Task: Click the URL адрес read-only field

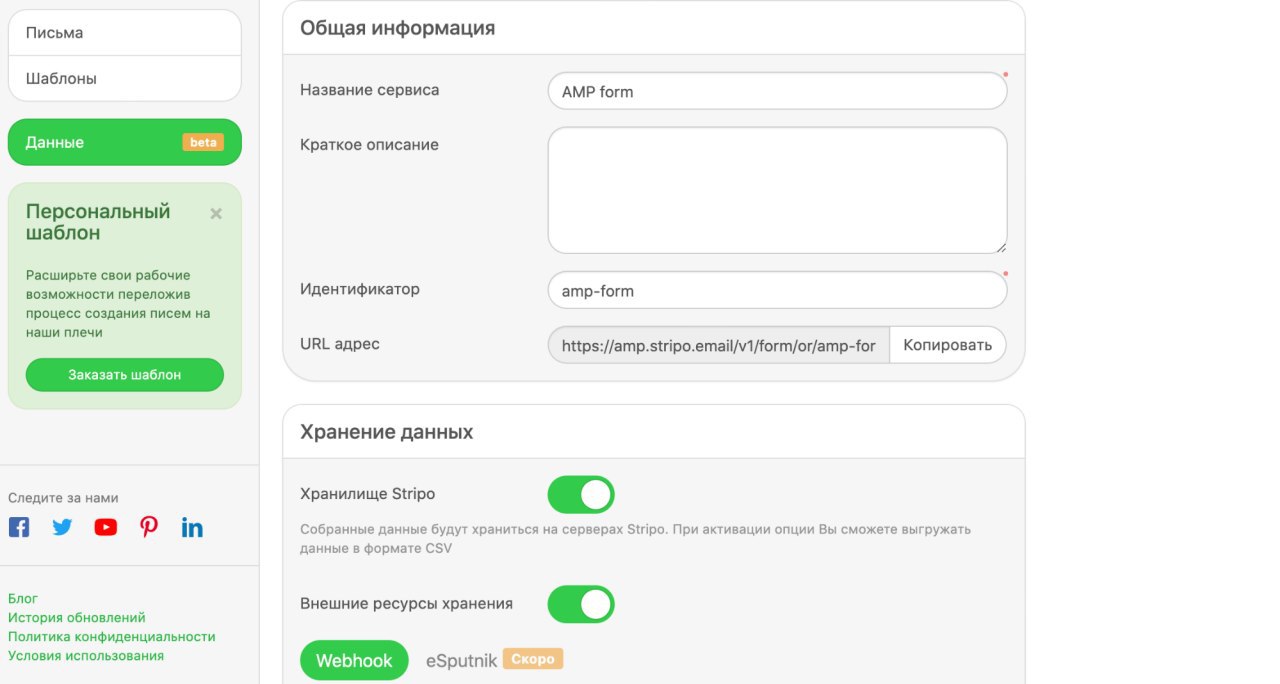Action: click(x=719, y=345)
